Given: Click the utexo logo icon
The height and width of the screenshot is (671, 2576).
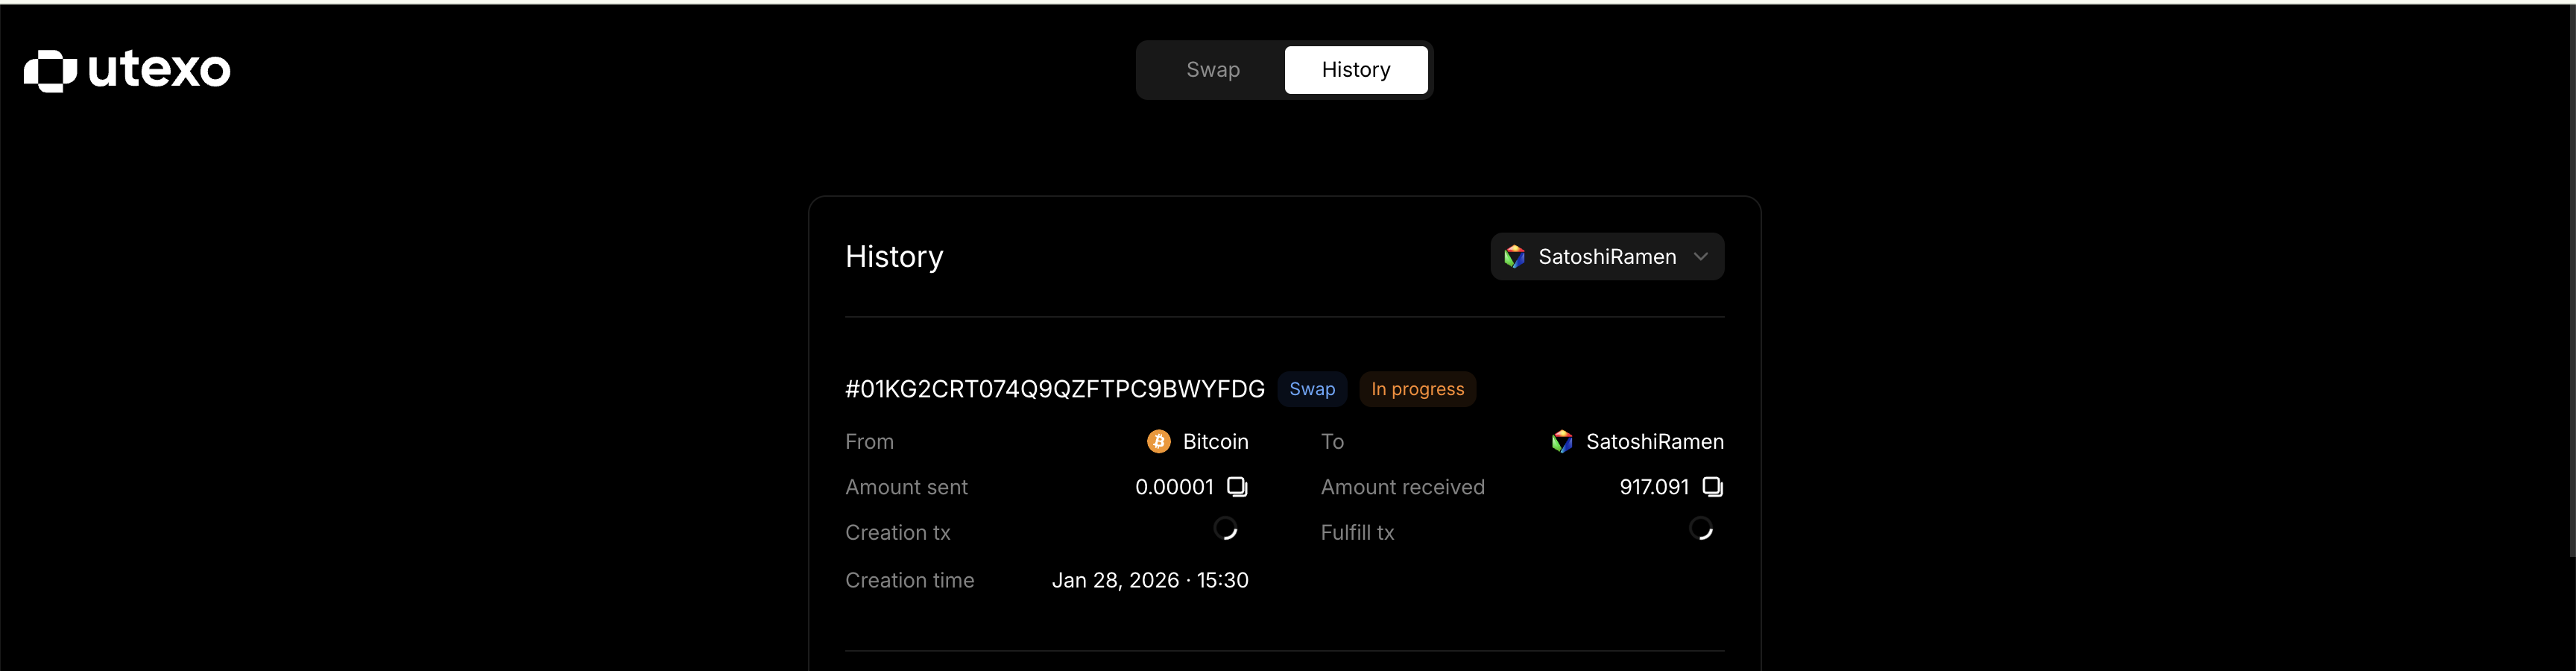Looking at the screenshot, I should [50, 70].
